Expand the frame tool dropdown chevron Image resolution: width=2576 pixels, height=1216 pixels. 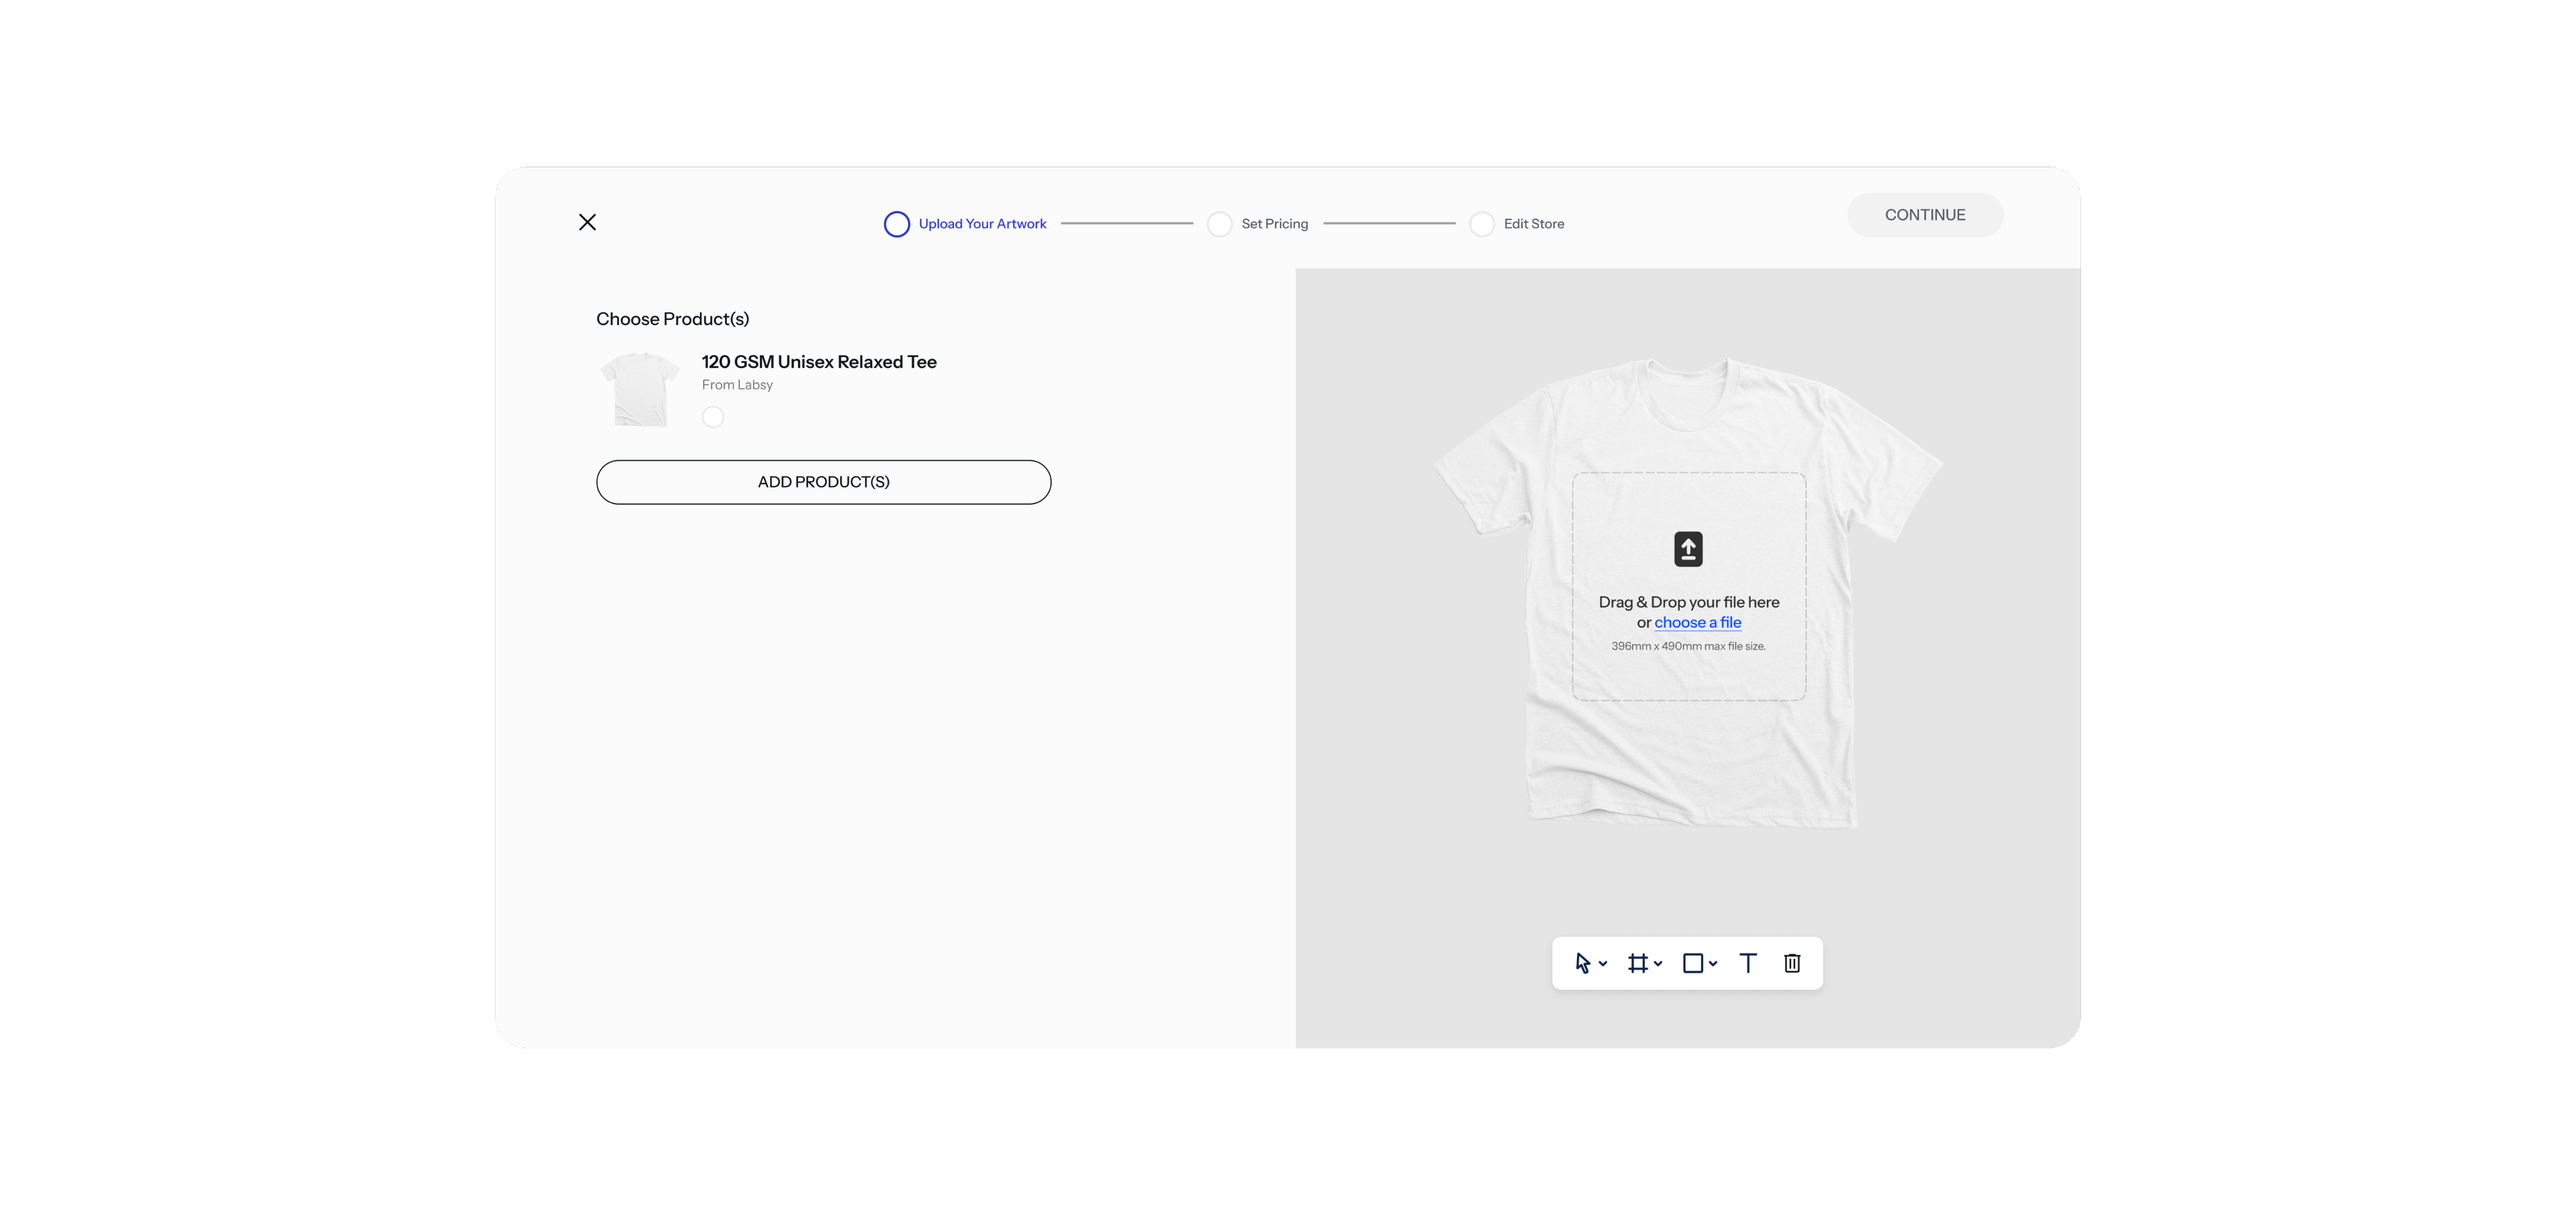[1658, 964]
